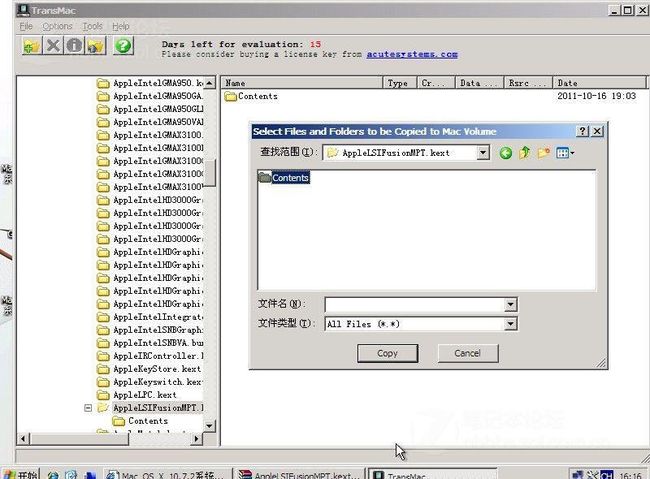Viewport: 650px width, 479px height.
Task: Click the Date column header
Action: pos(599,83)
